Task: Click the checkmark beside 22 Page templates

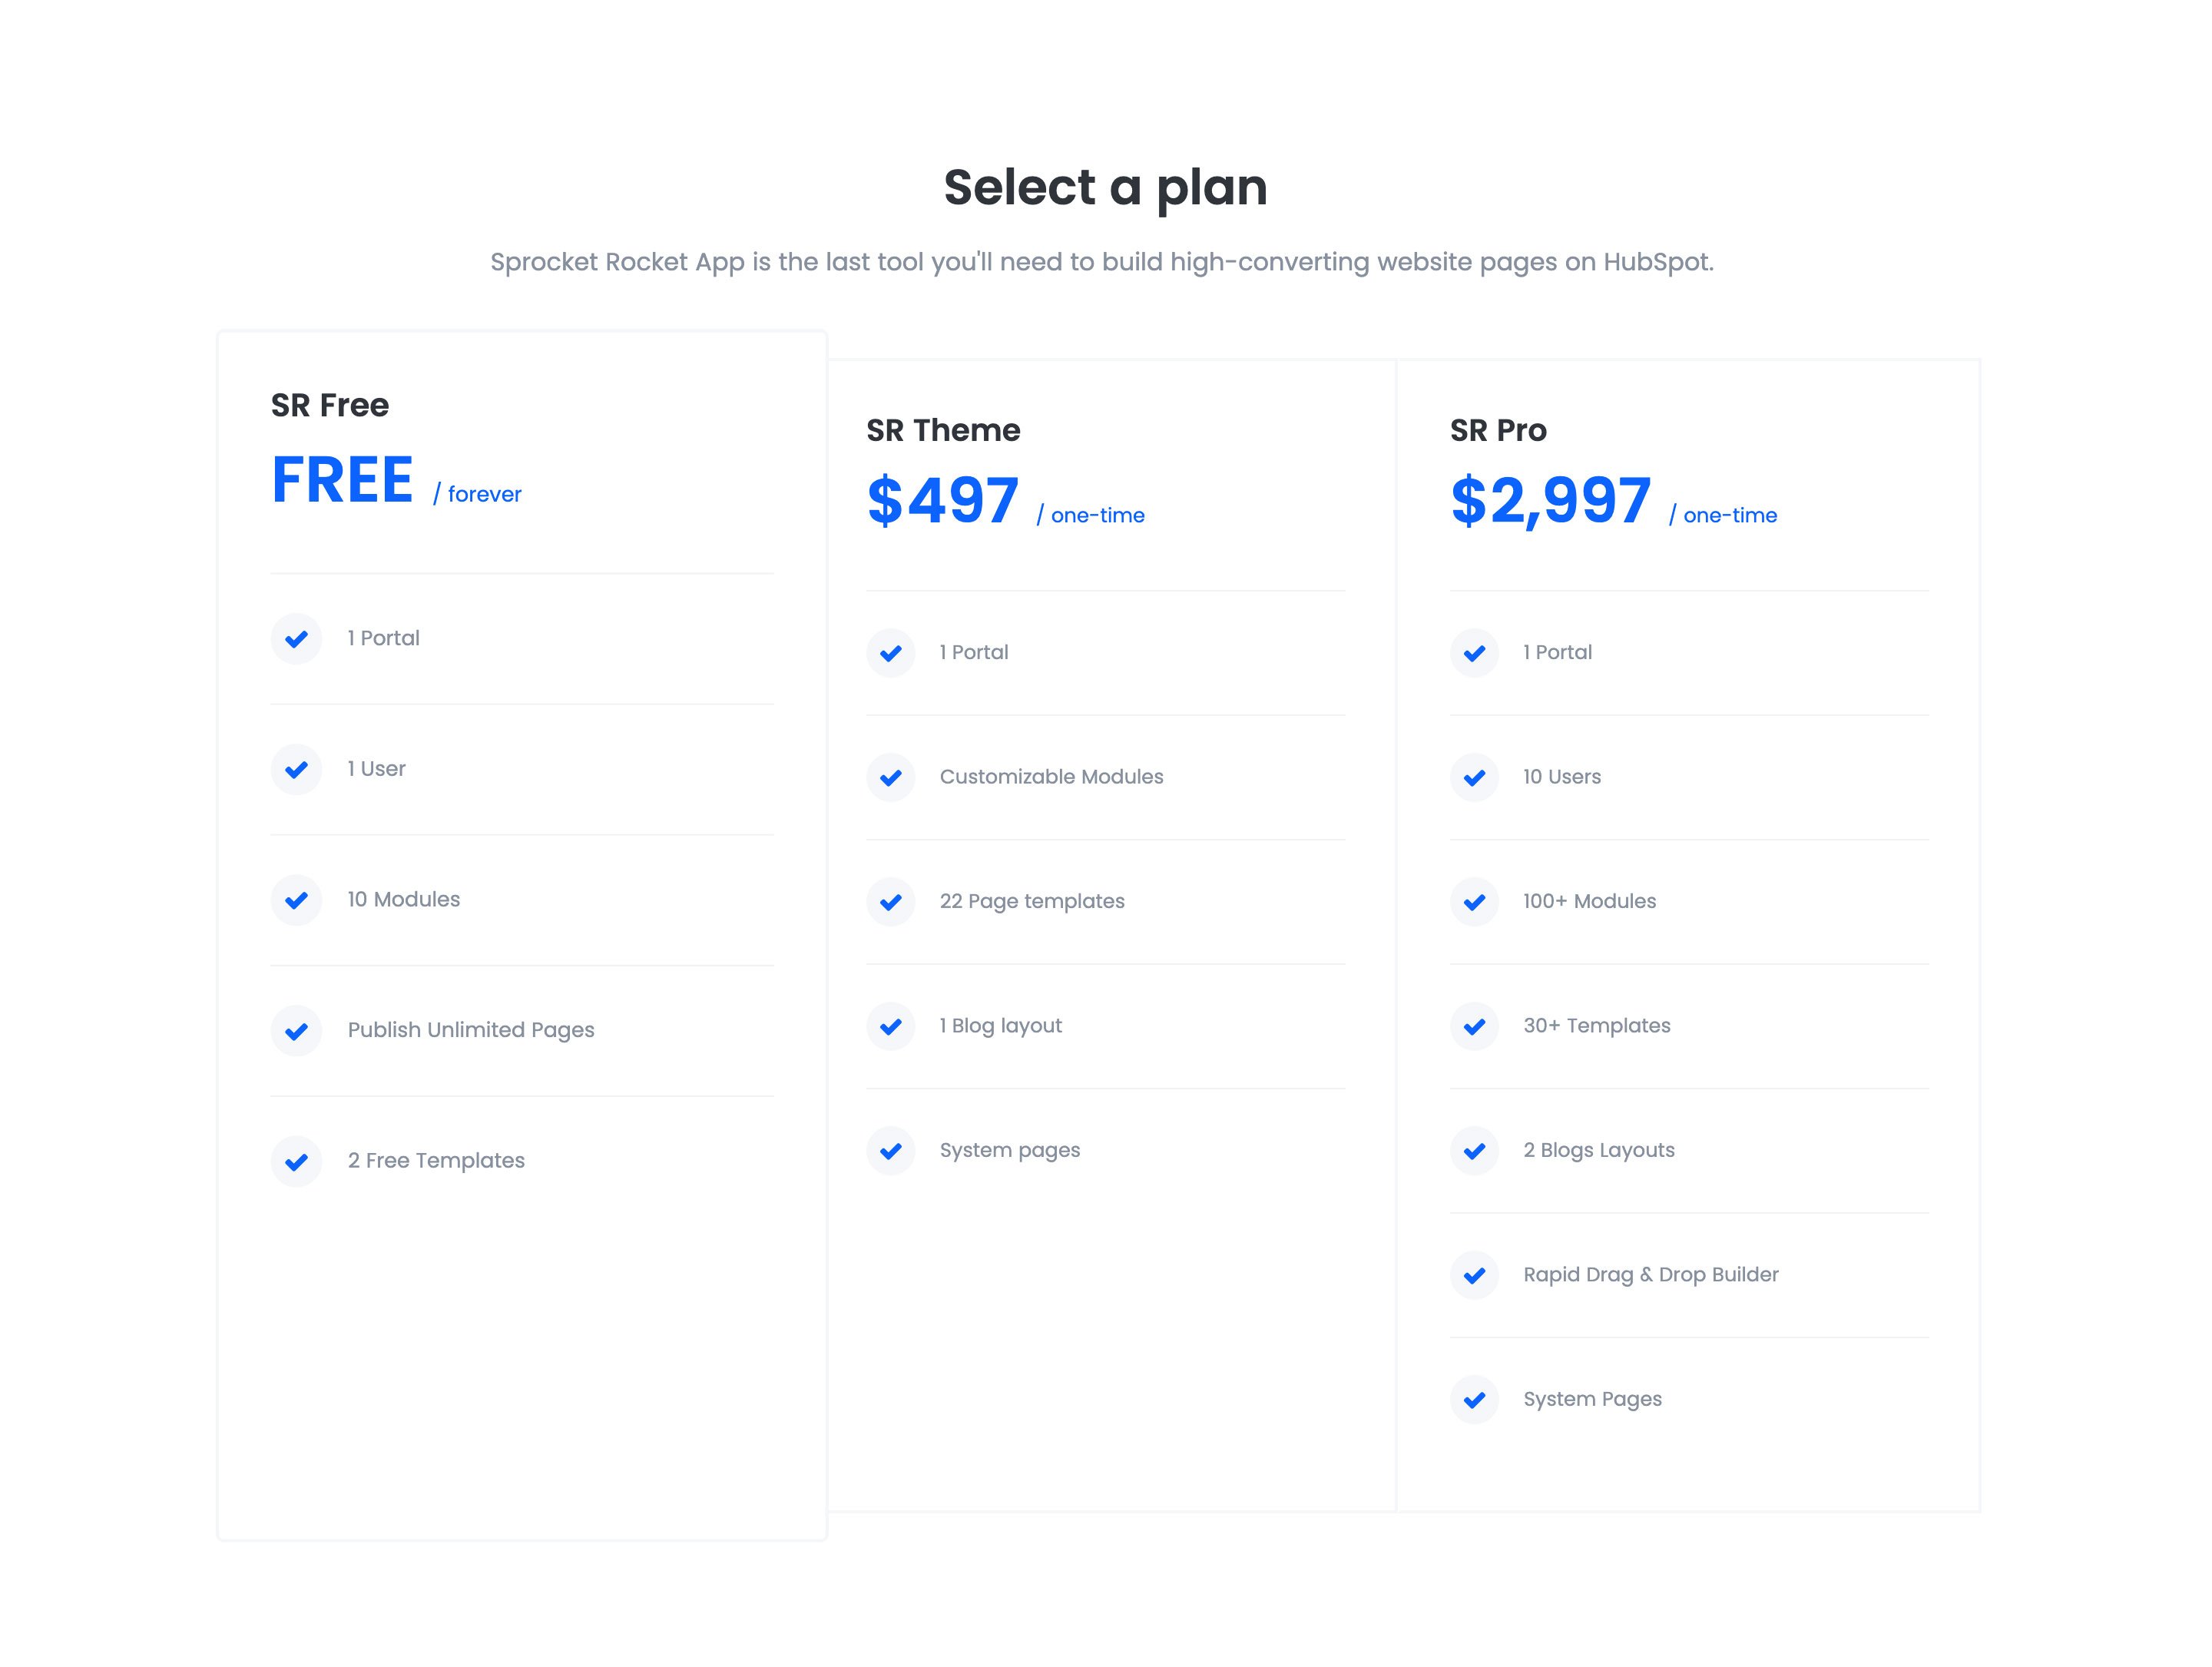Action: pos(891,902)
